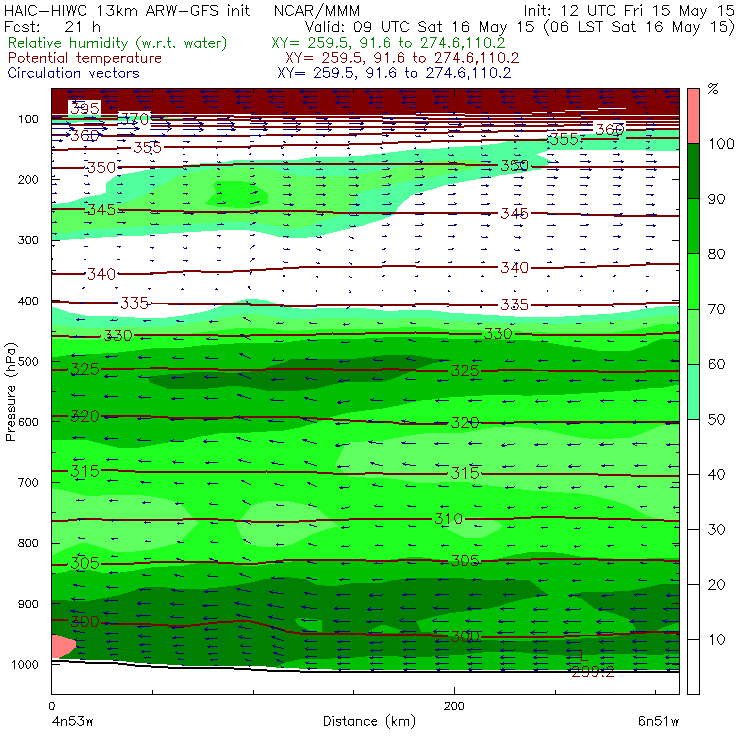Click the '700' pressure axis tick label
This screenshot has height=740, width=740.
click(28, 482)
